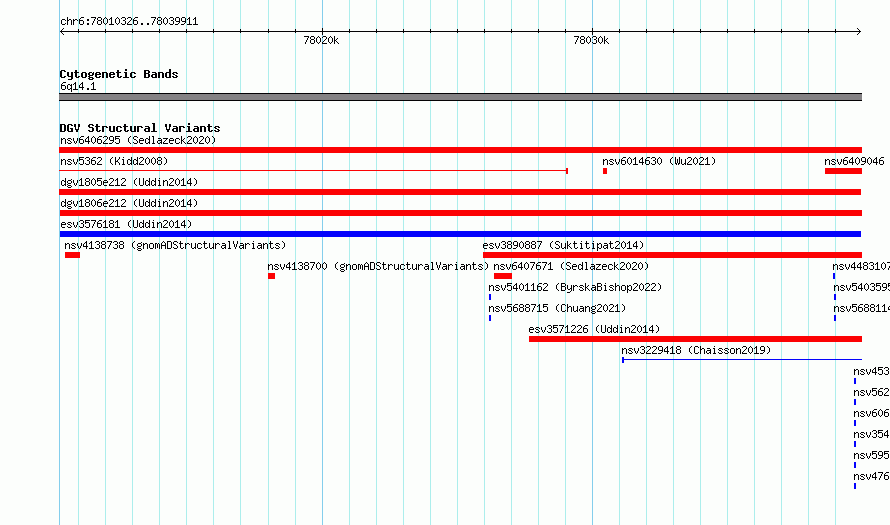The image size is (890, 525).
Task: Click the cut-off nsv562 label
Action: coord(871,392)
